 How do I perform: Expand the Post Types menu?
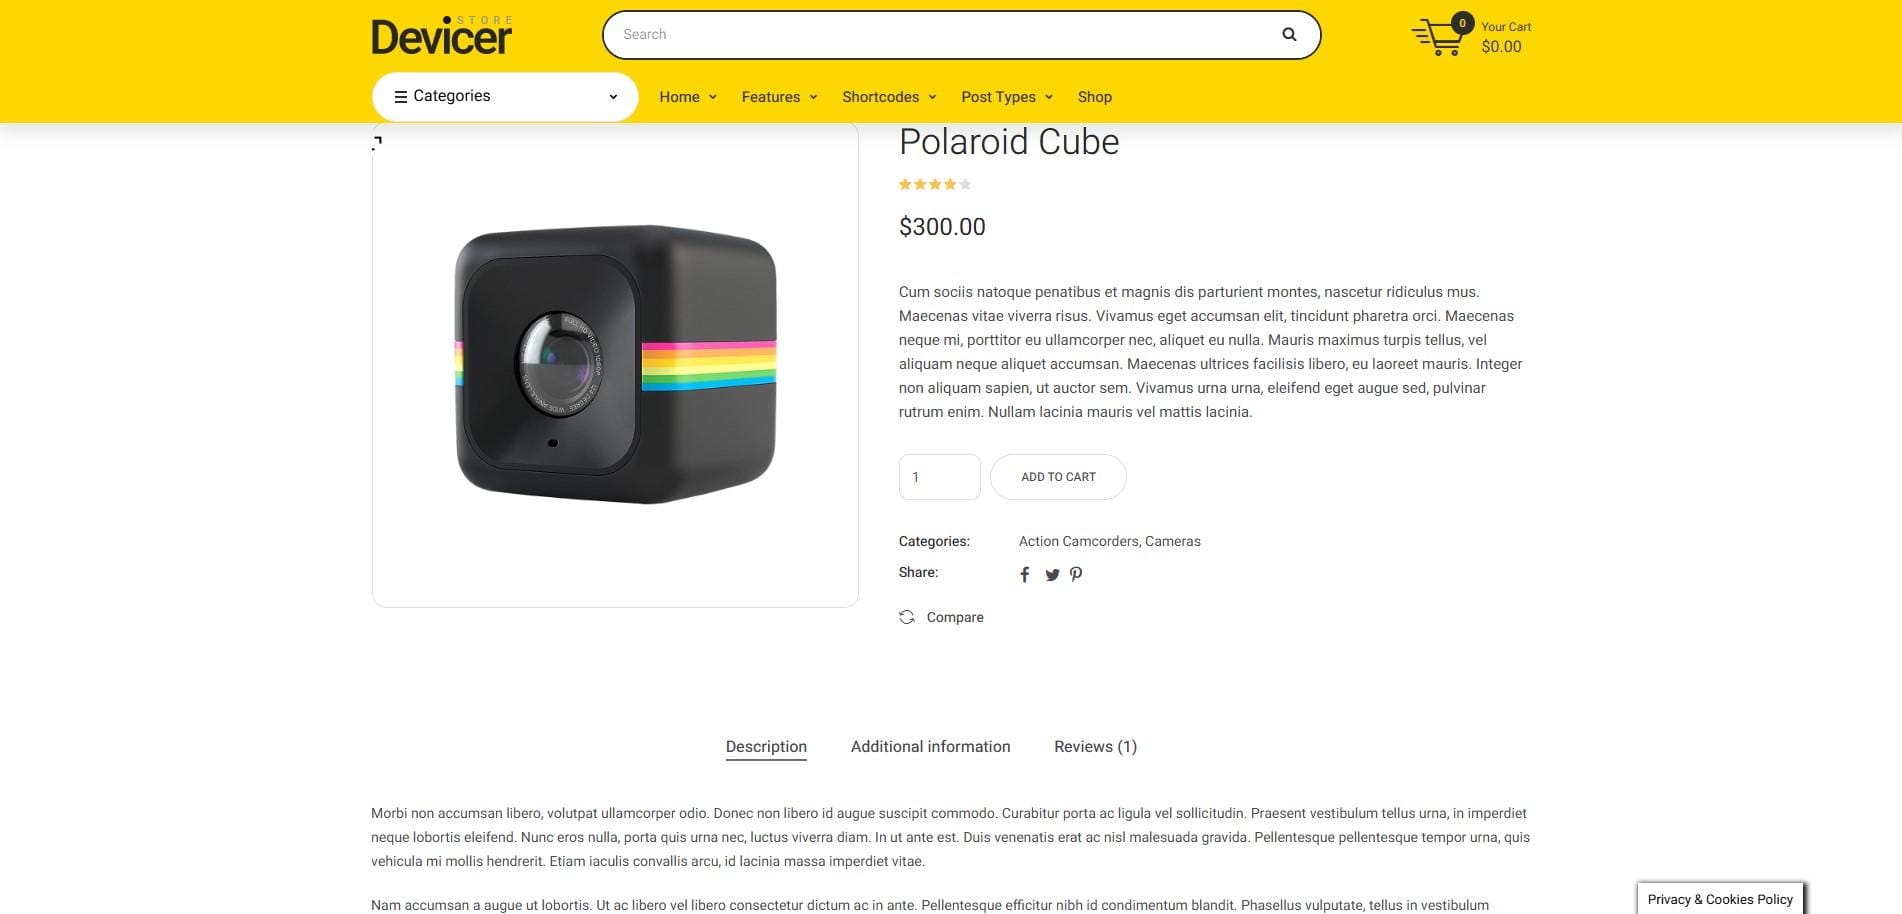pos(1007,97)
